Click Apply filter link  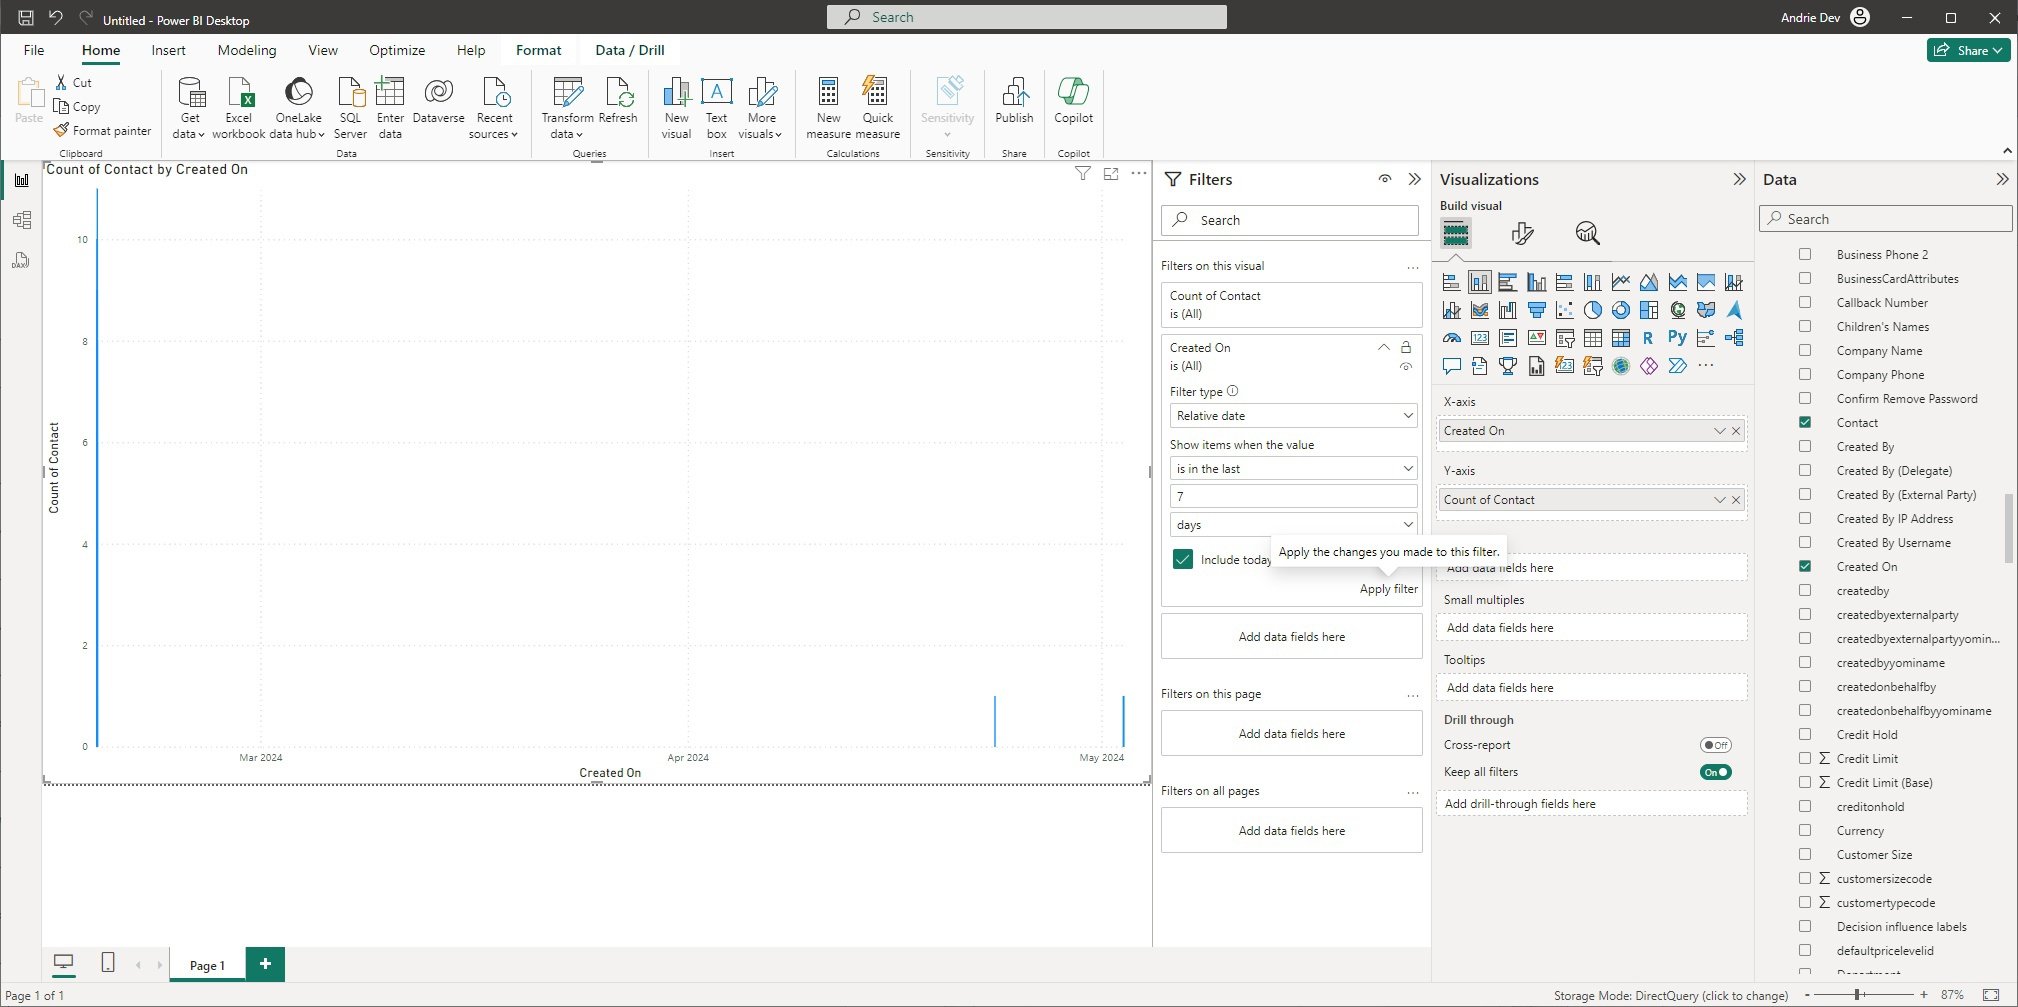point(1388,589)
